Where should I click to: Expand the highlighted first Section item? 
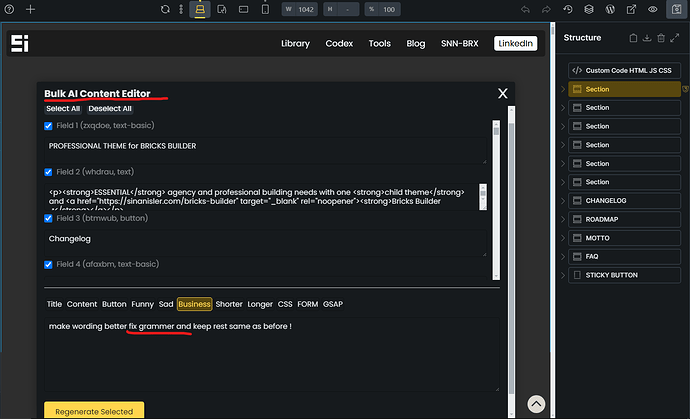tap(562, 89)
